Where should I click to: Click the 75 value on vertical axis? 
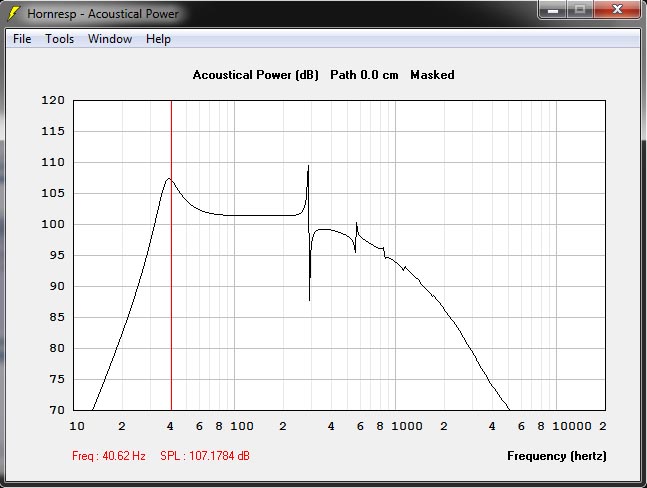point(57,379)
